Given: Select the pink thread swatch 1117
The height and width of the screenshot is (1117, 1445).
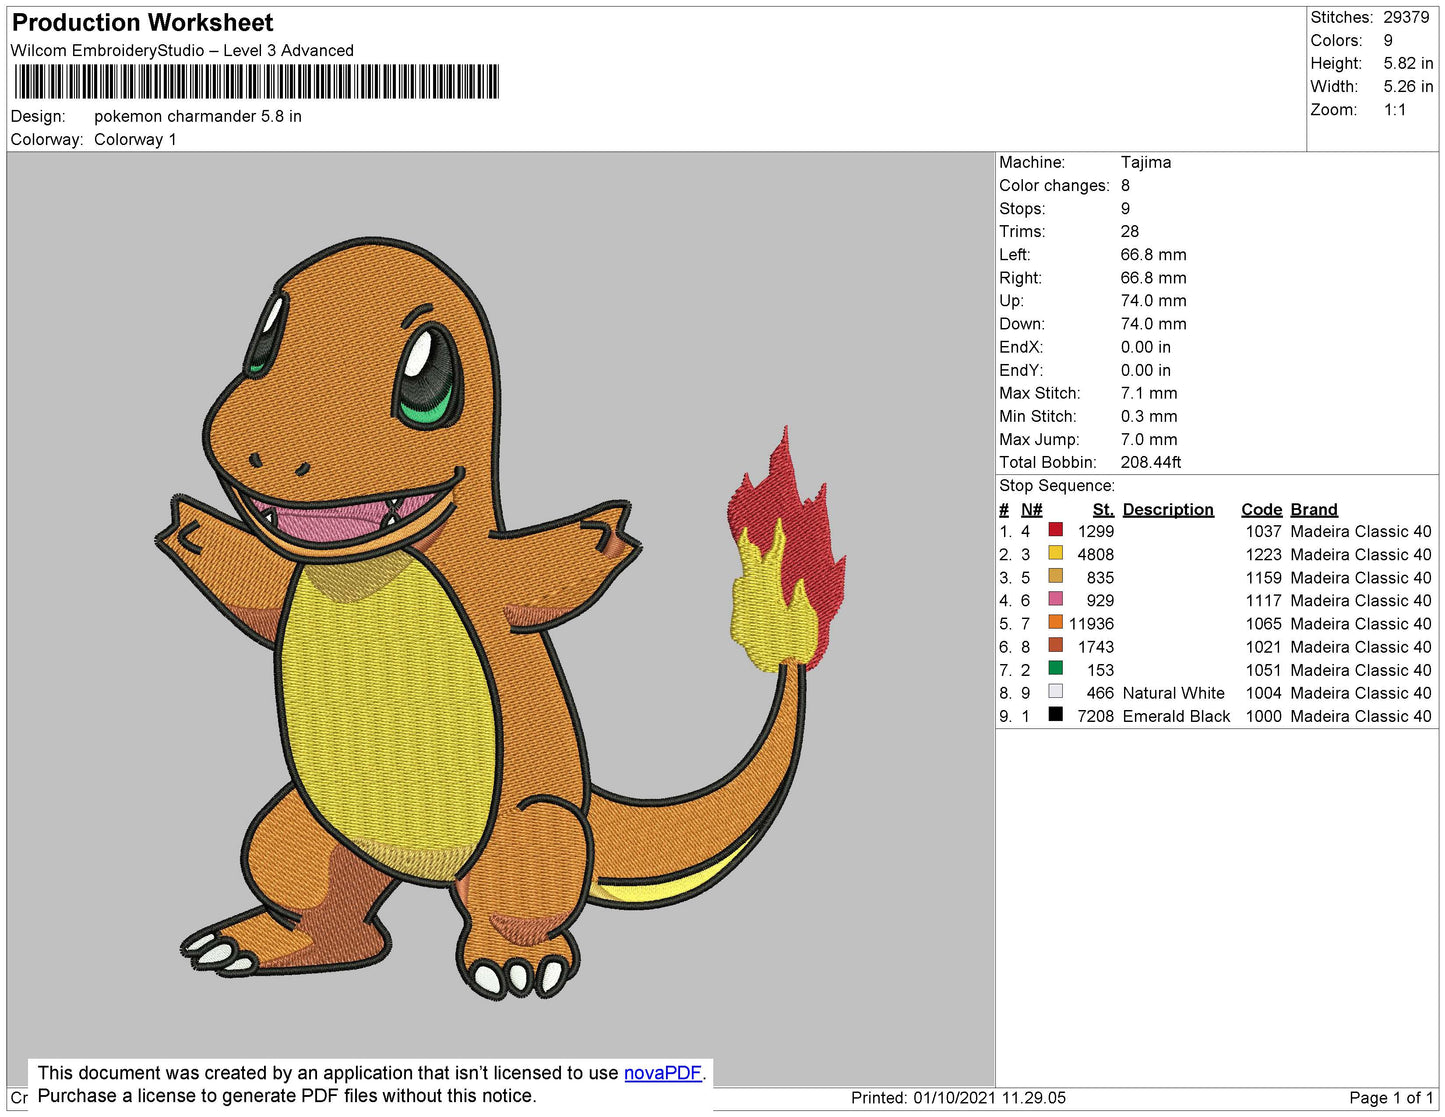Looking at the screenshot, I should 1055,598.
